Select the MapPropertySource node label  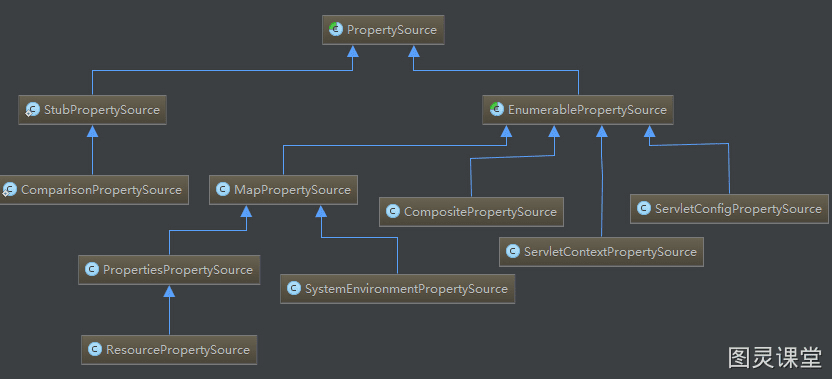tap(292, 190)
